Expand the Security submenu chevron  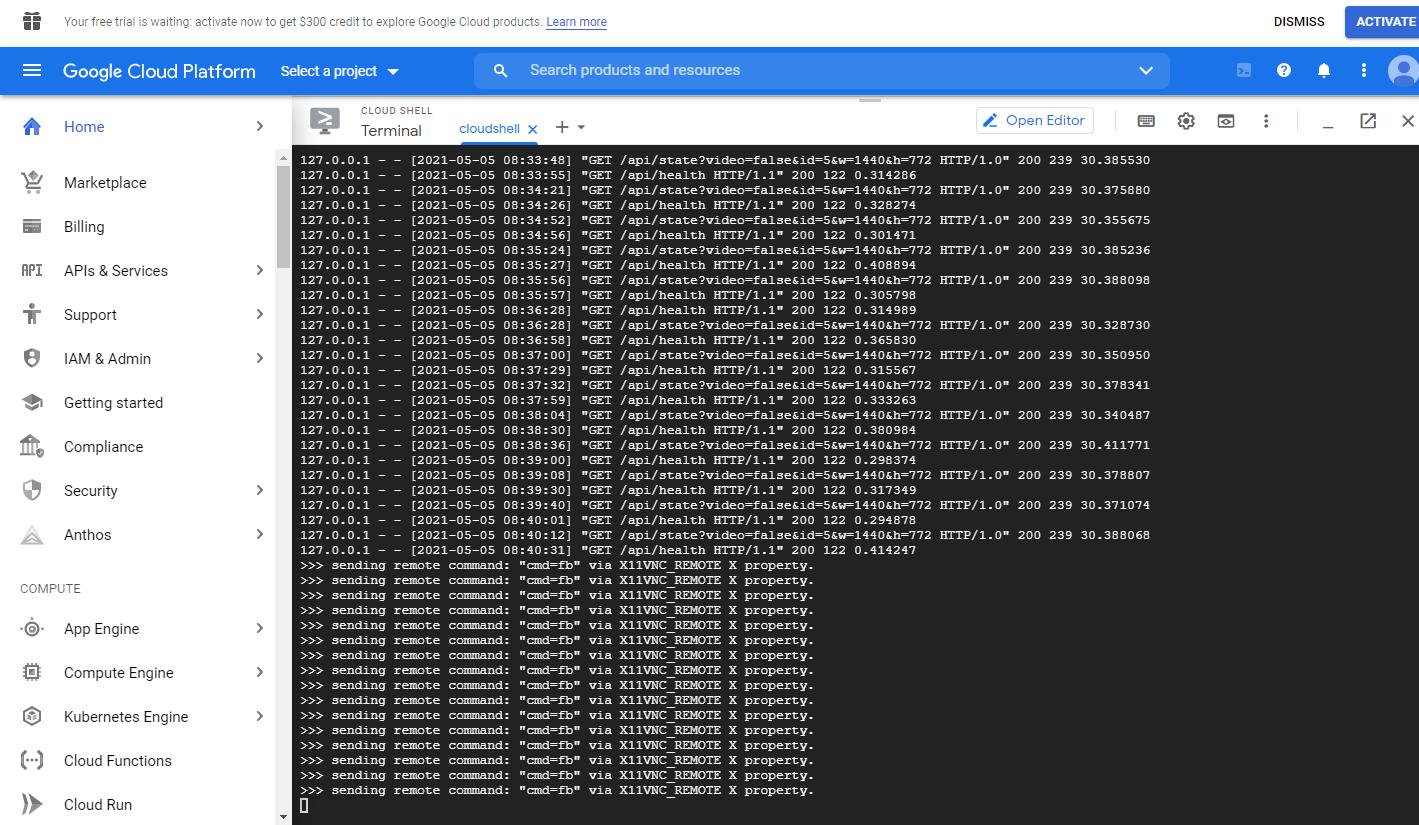click(260, 491)
